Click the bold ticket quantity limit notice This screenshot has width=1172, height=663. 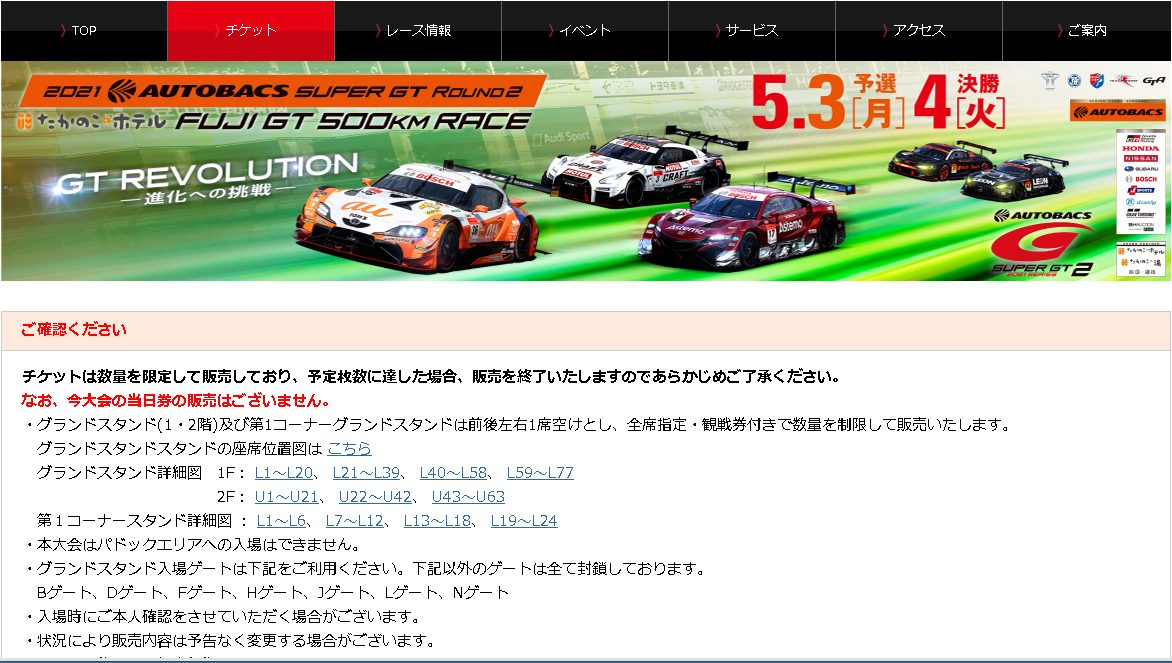pyautogui.click(x=431, y=376)
